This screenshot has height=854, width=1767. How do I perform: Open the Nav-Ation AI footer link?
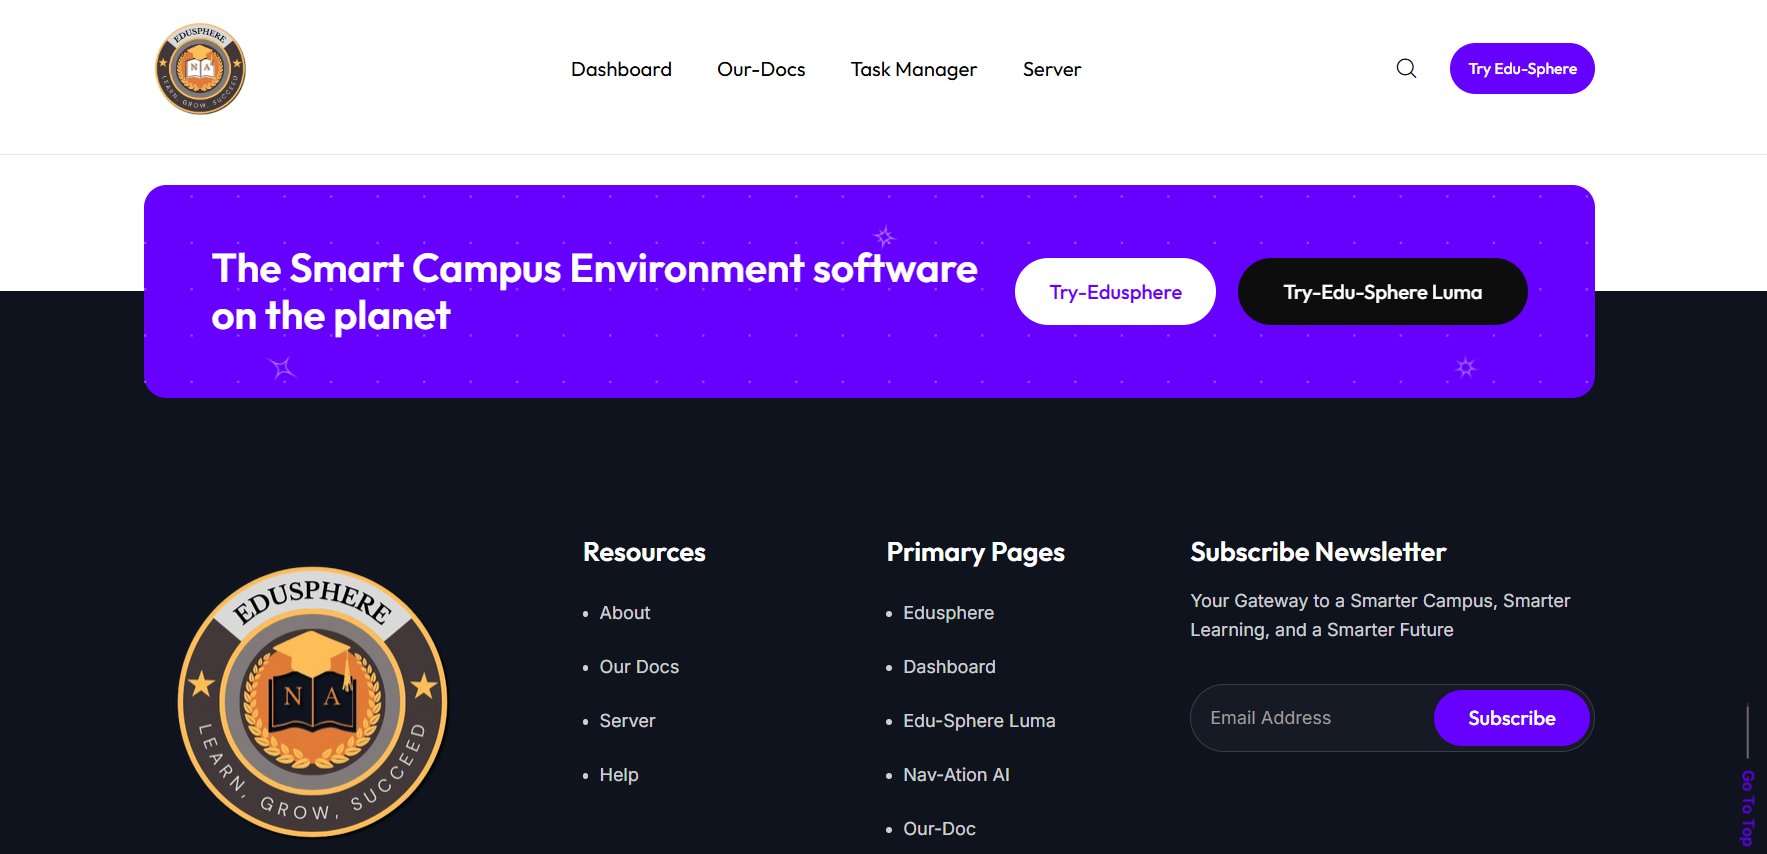coord(956,775)
